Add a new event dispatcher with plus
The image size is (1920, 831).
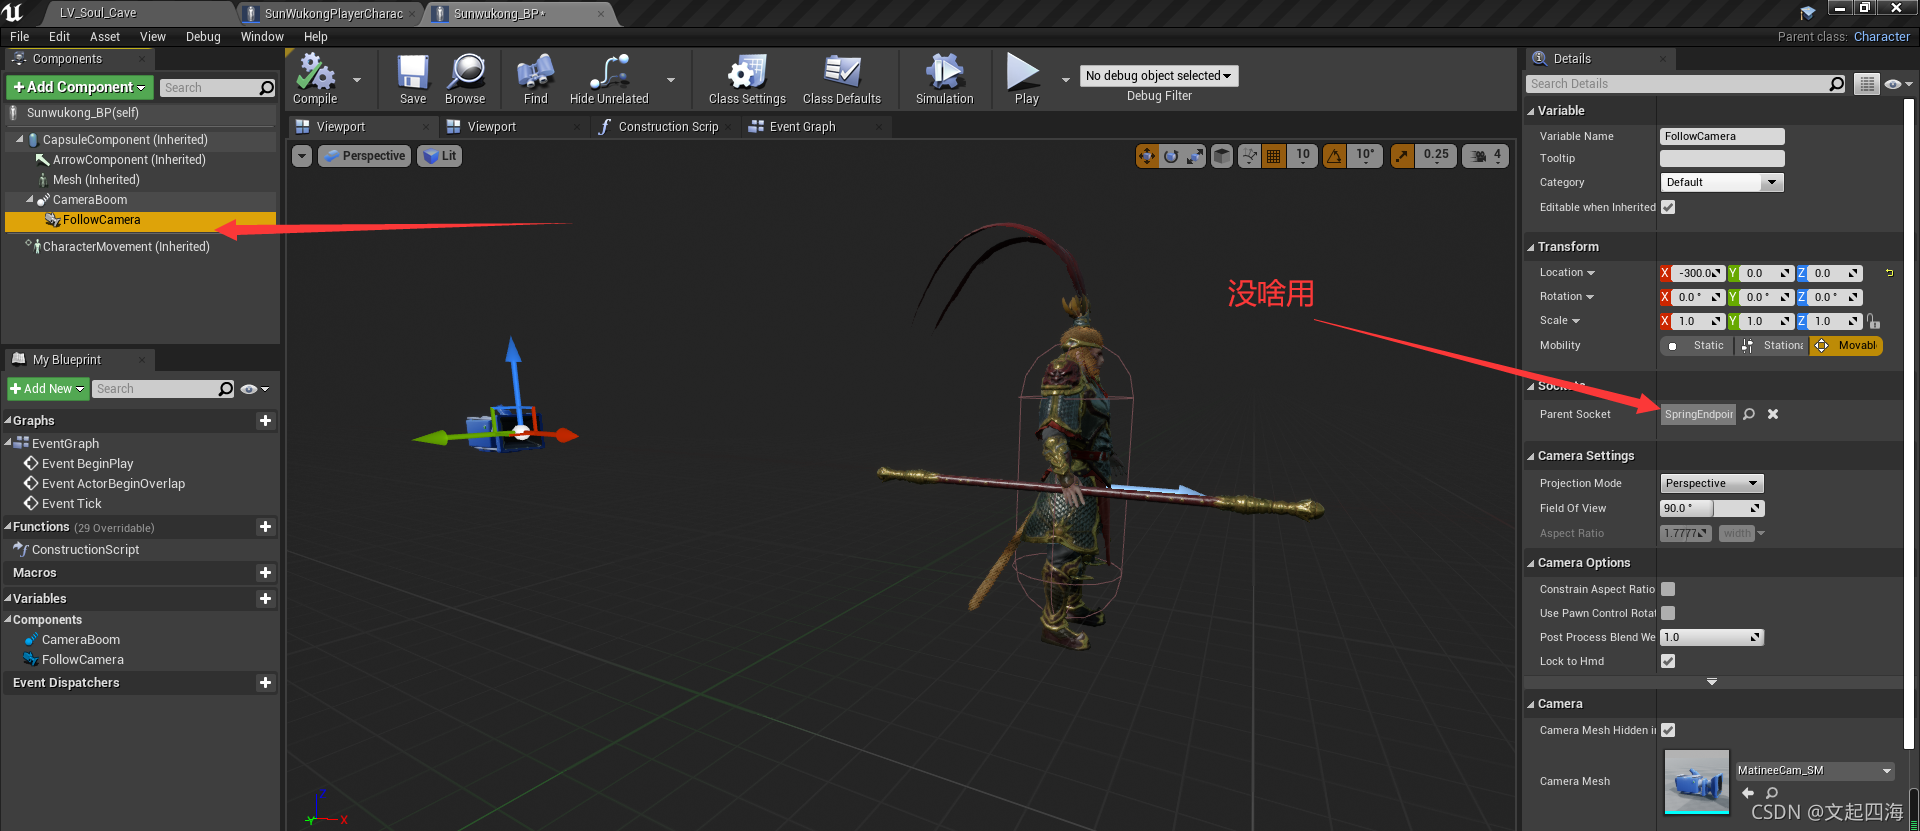[x=265, y=683]
